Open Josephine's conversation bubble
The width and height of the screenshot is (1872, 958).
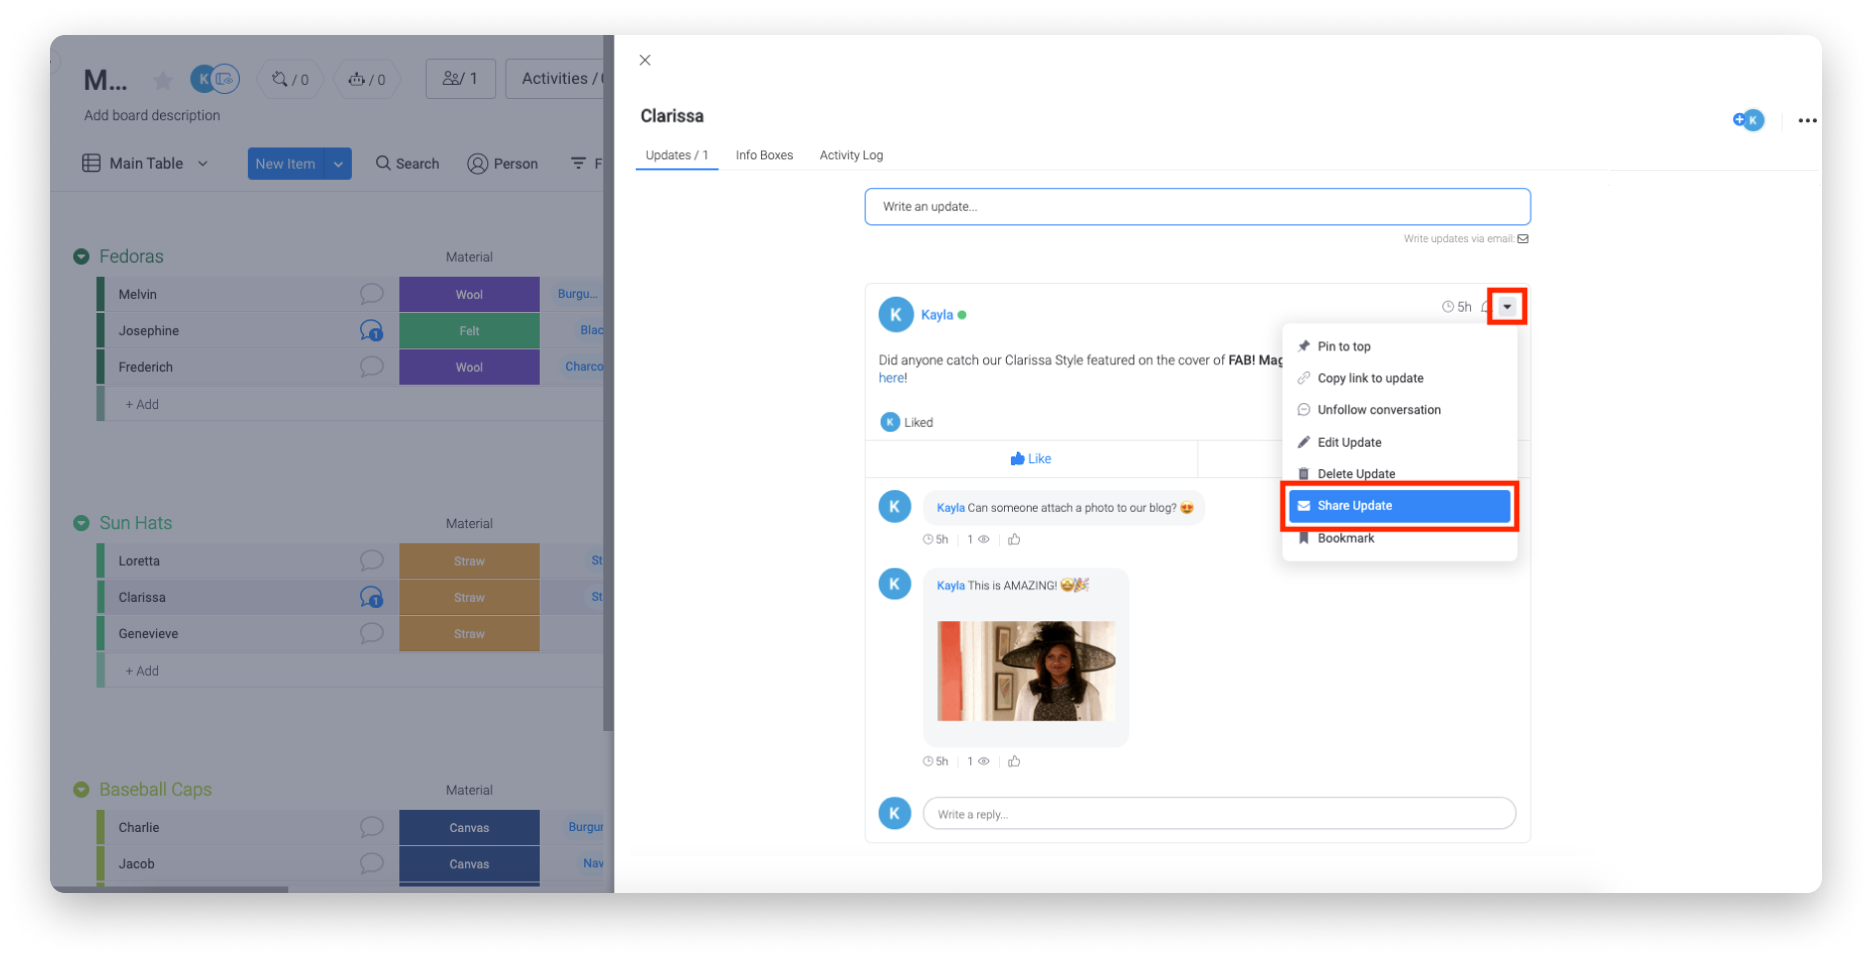pos(371,331)
